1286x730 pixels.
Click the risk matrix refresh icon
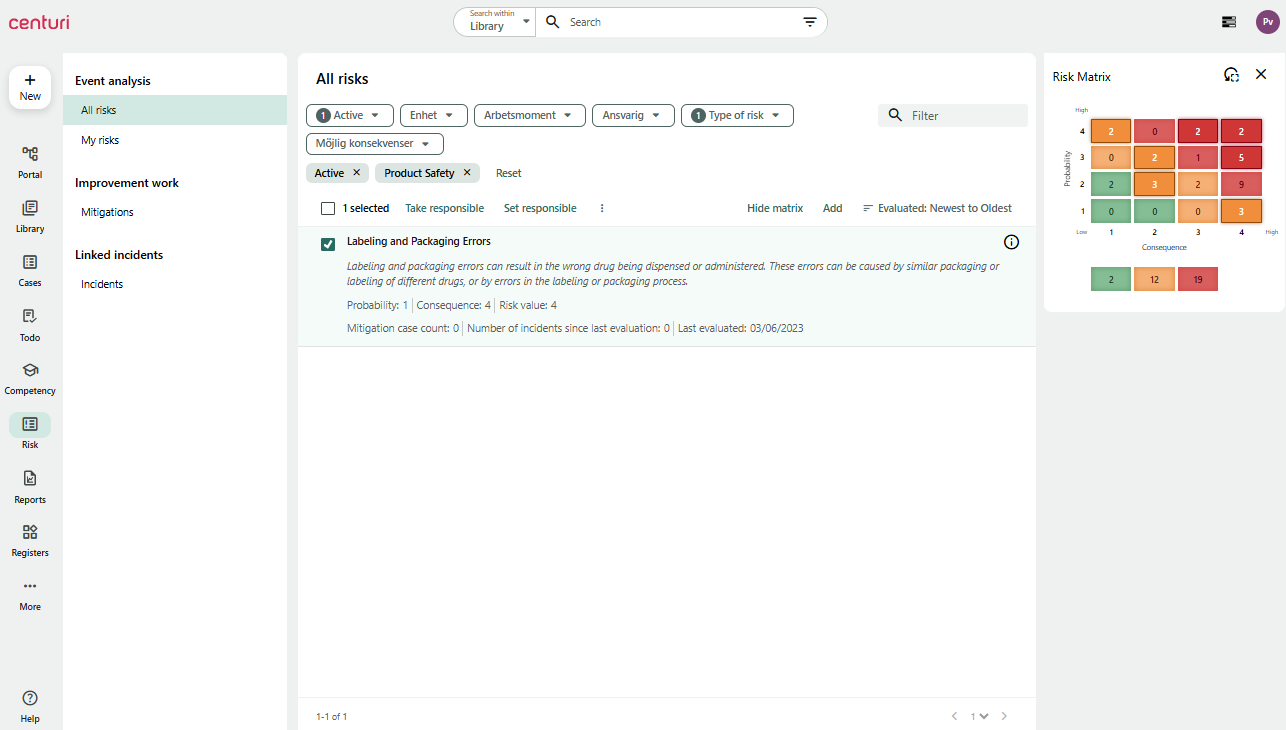1231,75
